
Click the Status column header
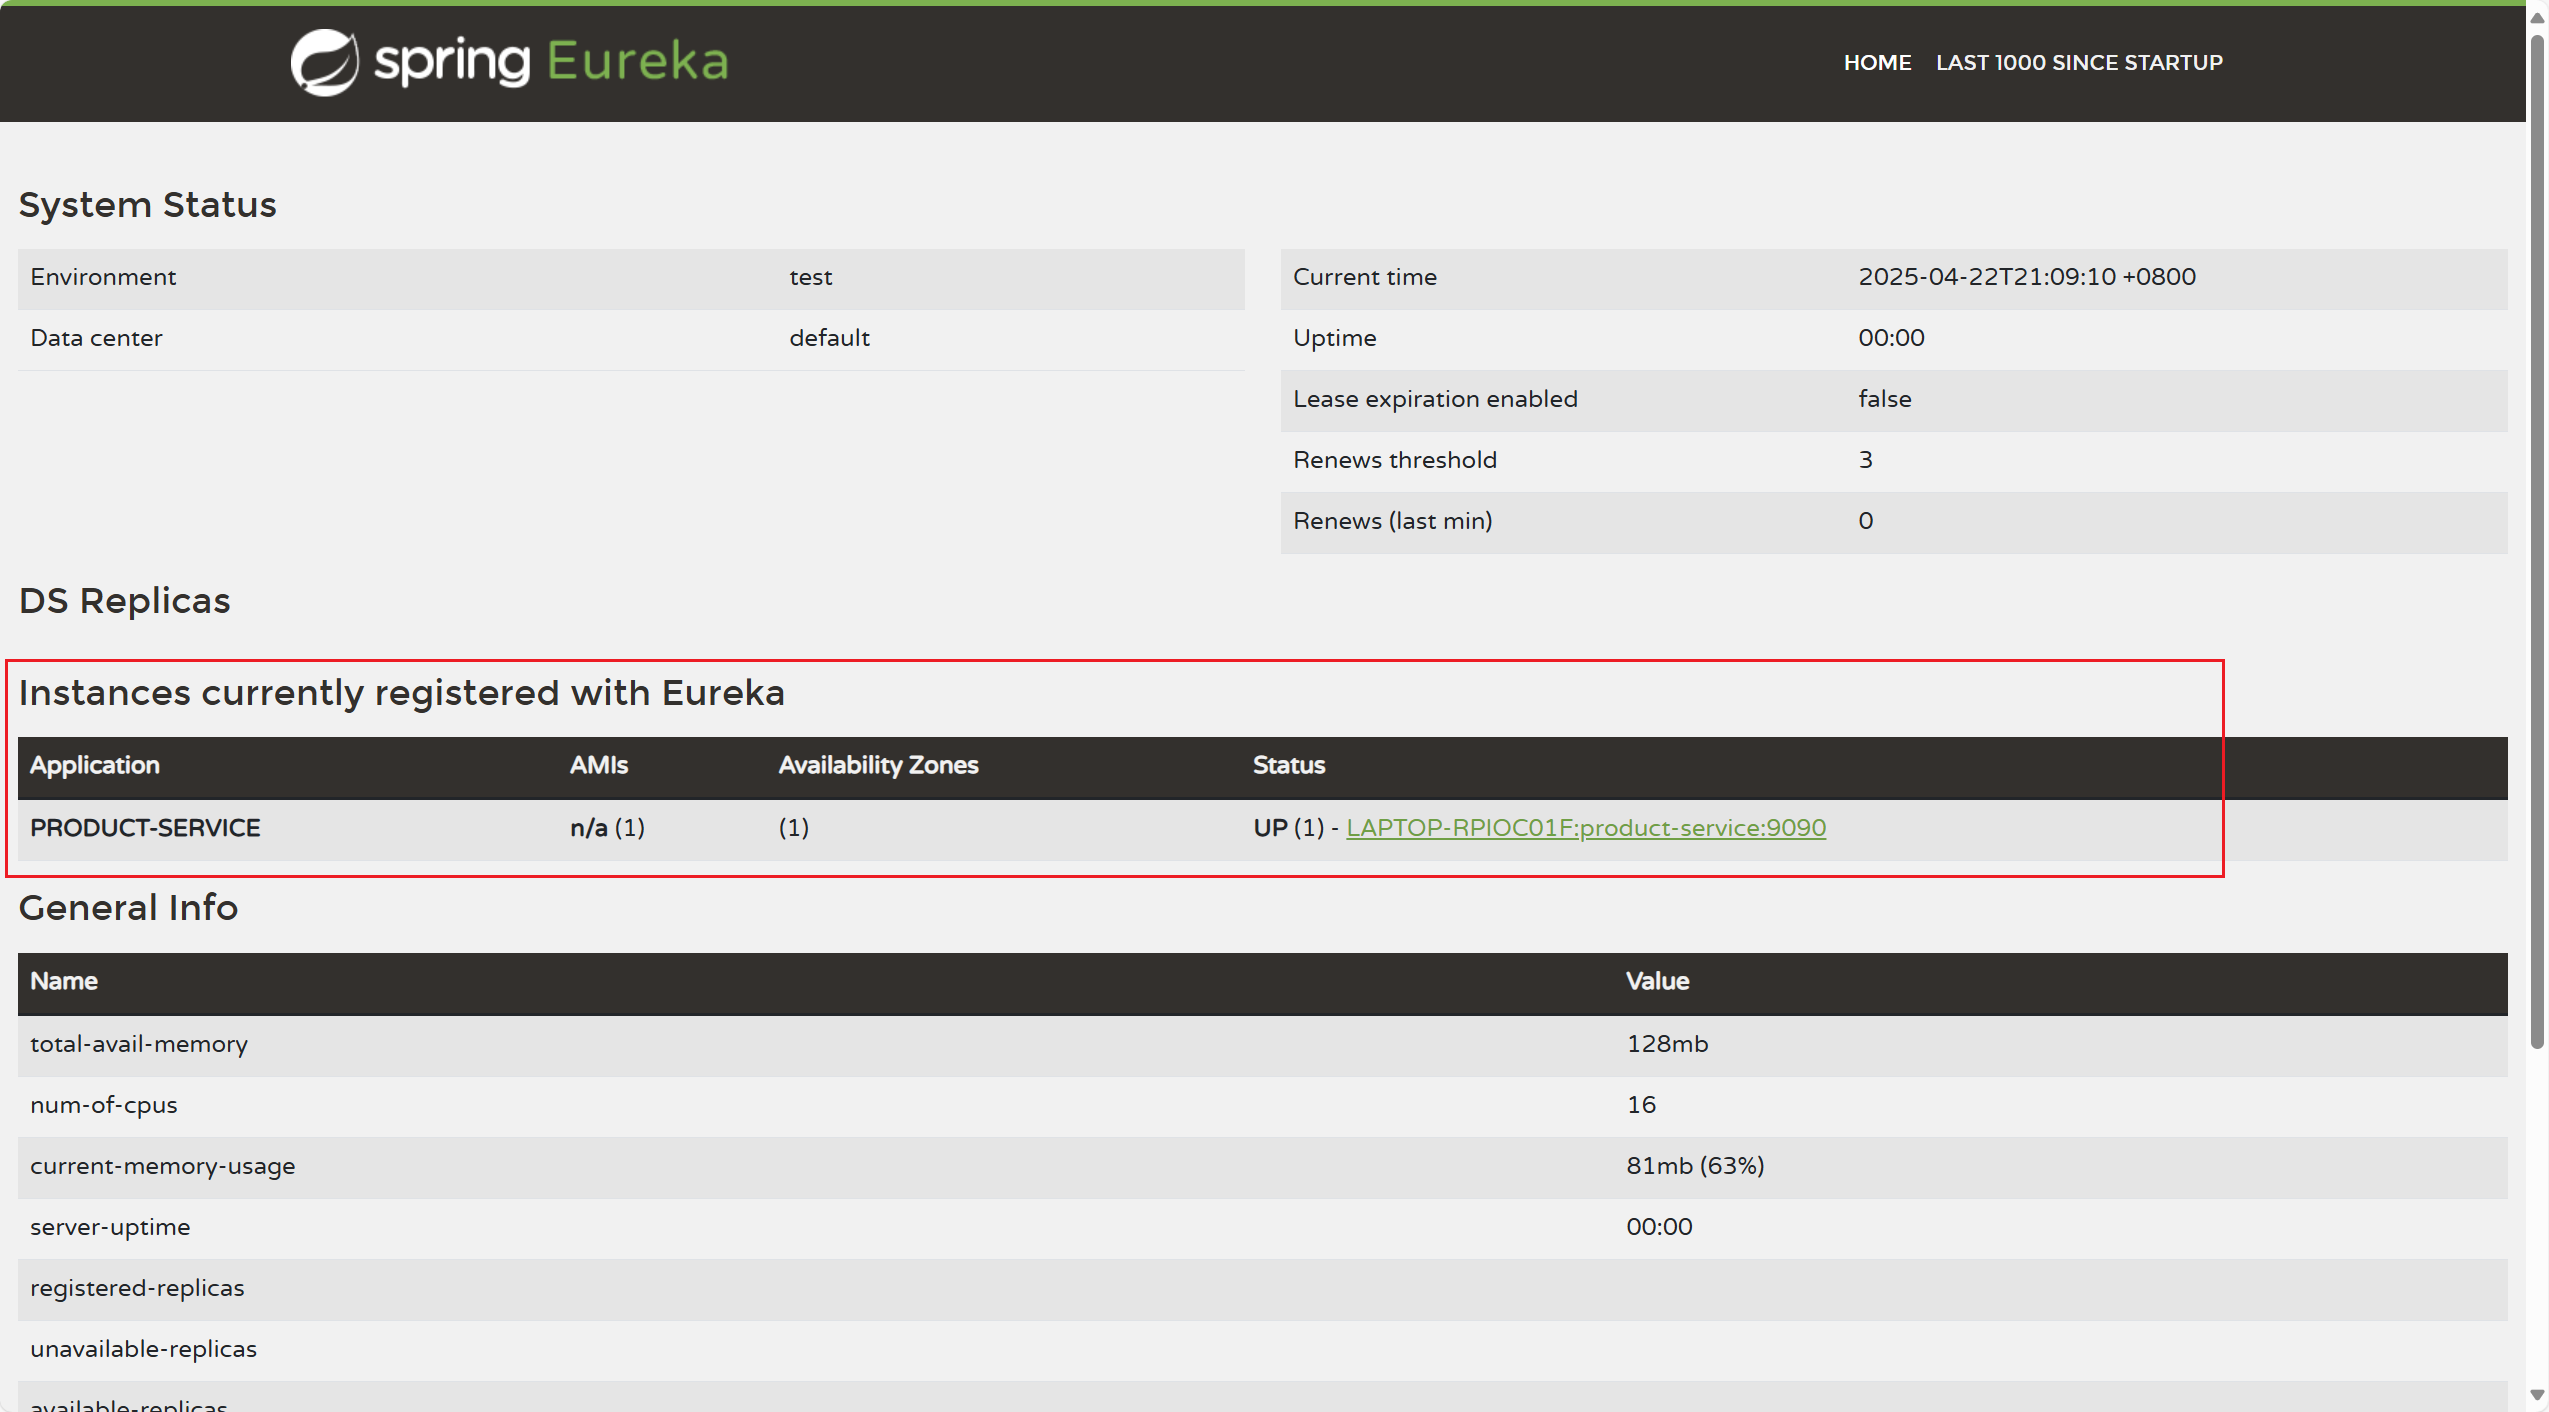tap(1288, 765)
